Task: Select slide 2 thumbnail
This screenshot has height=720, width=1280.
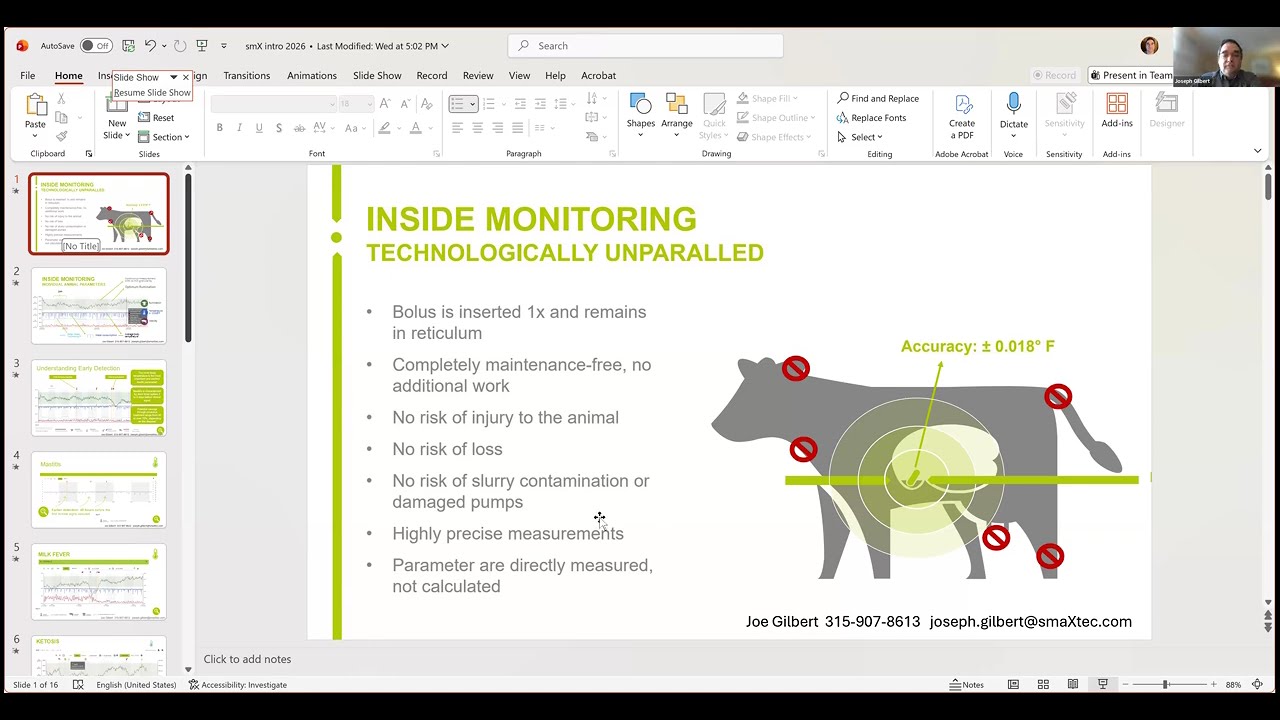Action: point(99,306)
